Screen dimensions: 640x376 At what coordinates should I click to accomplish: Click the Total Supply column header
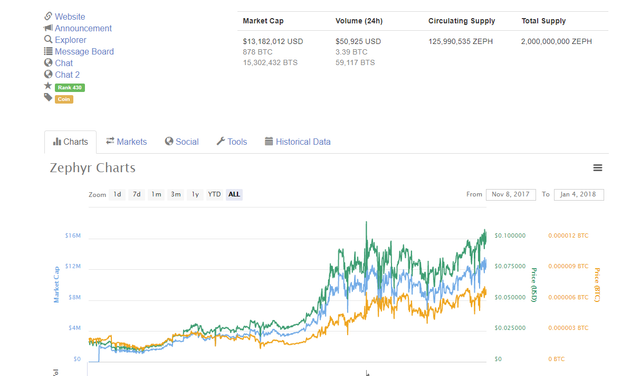point(543,21)
